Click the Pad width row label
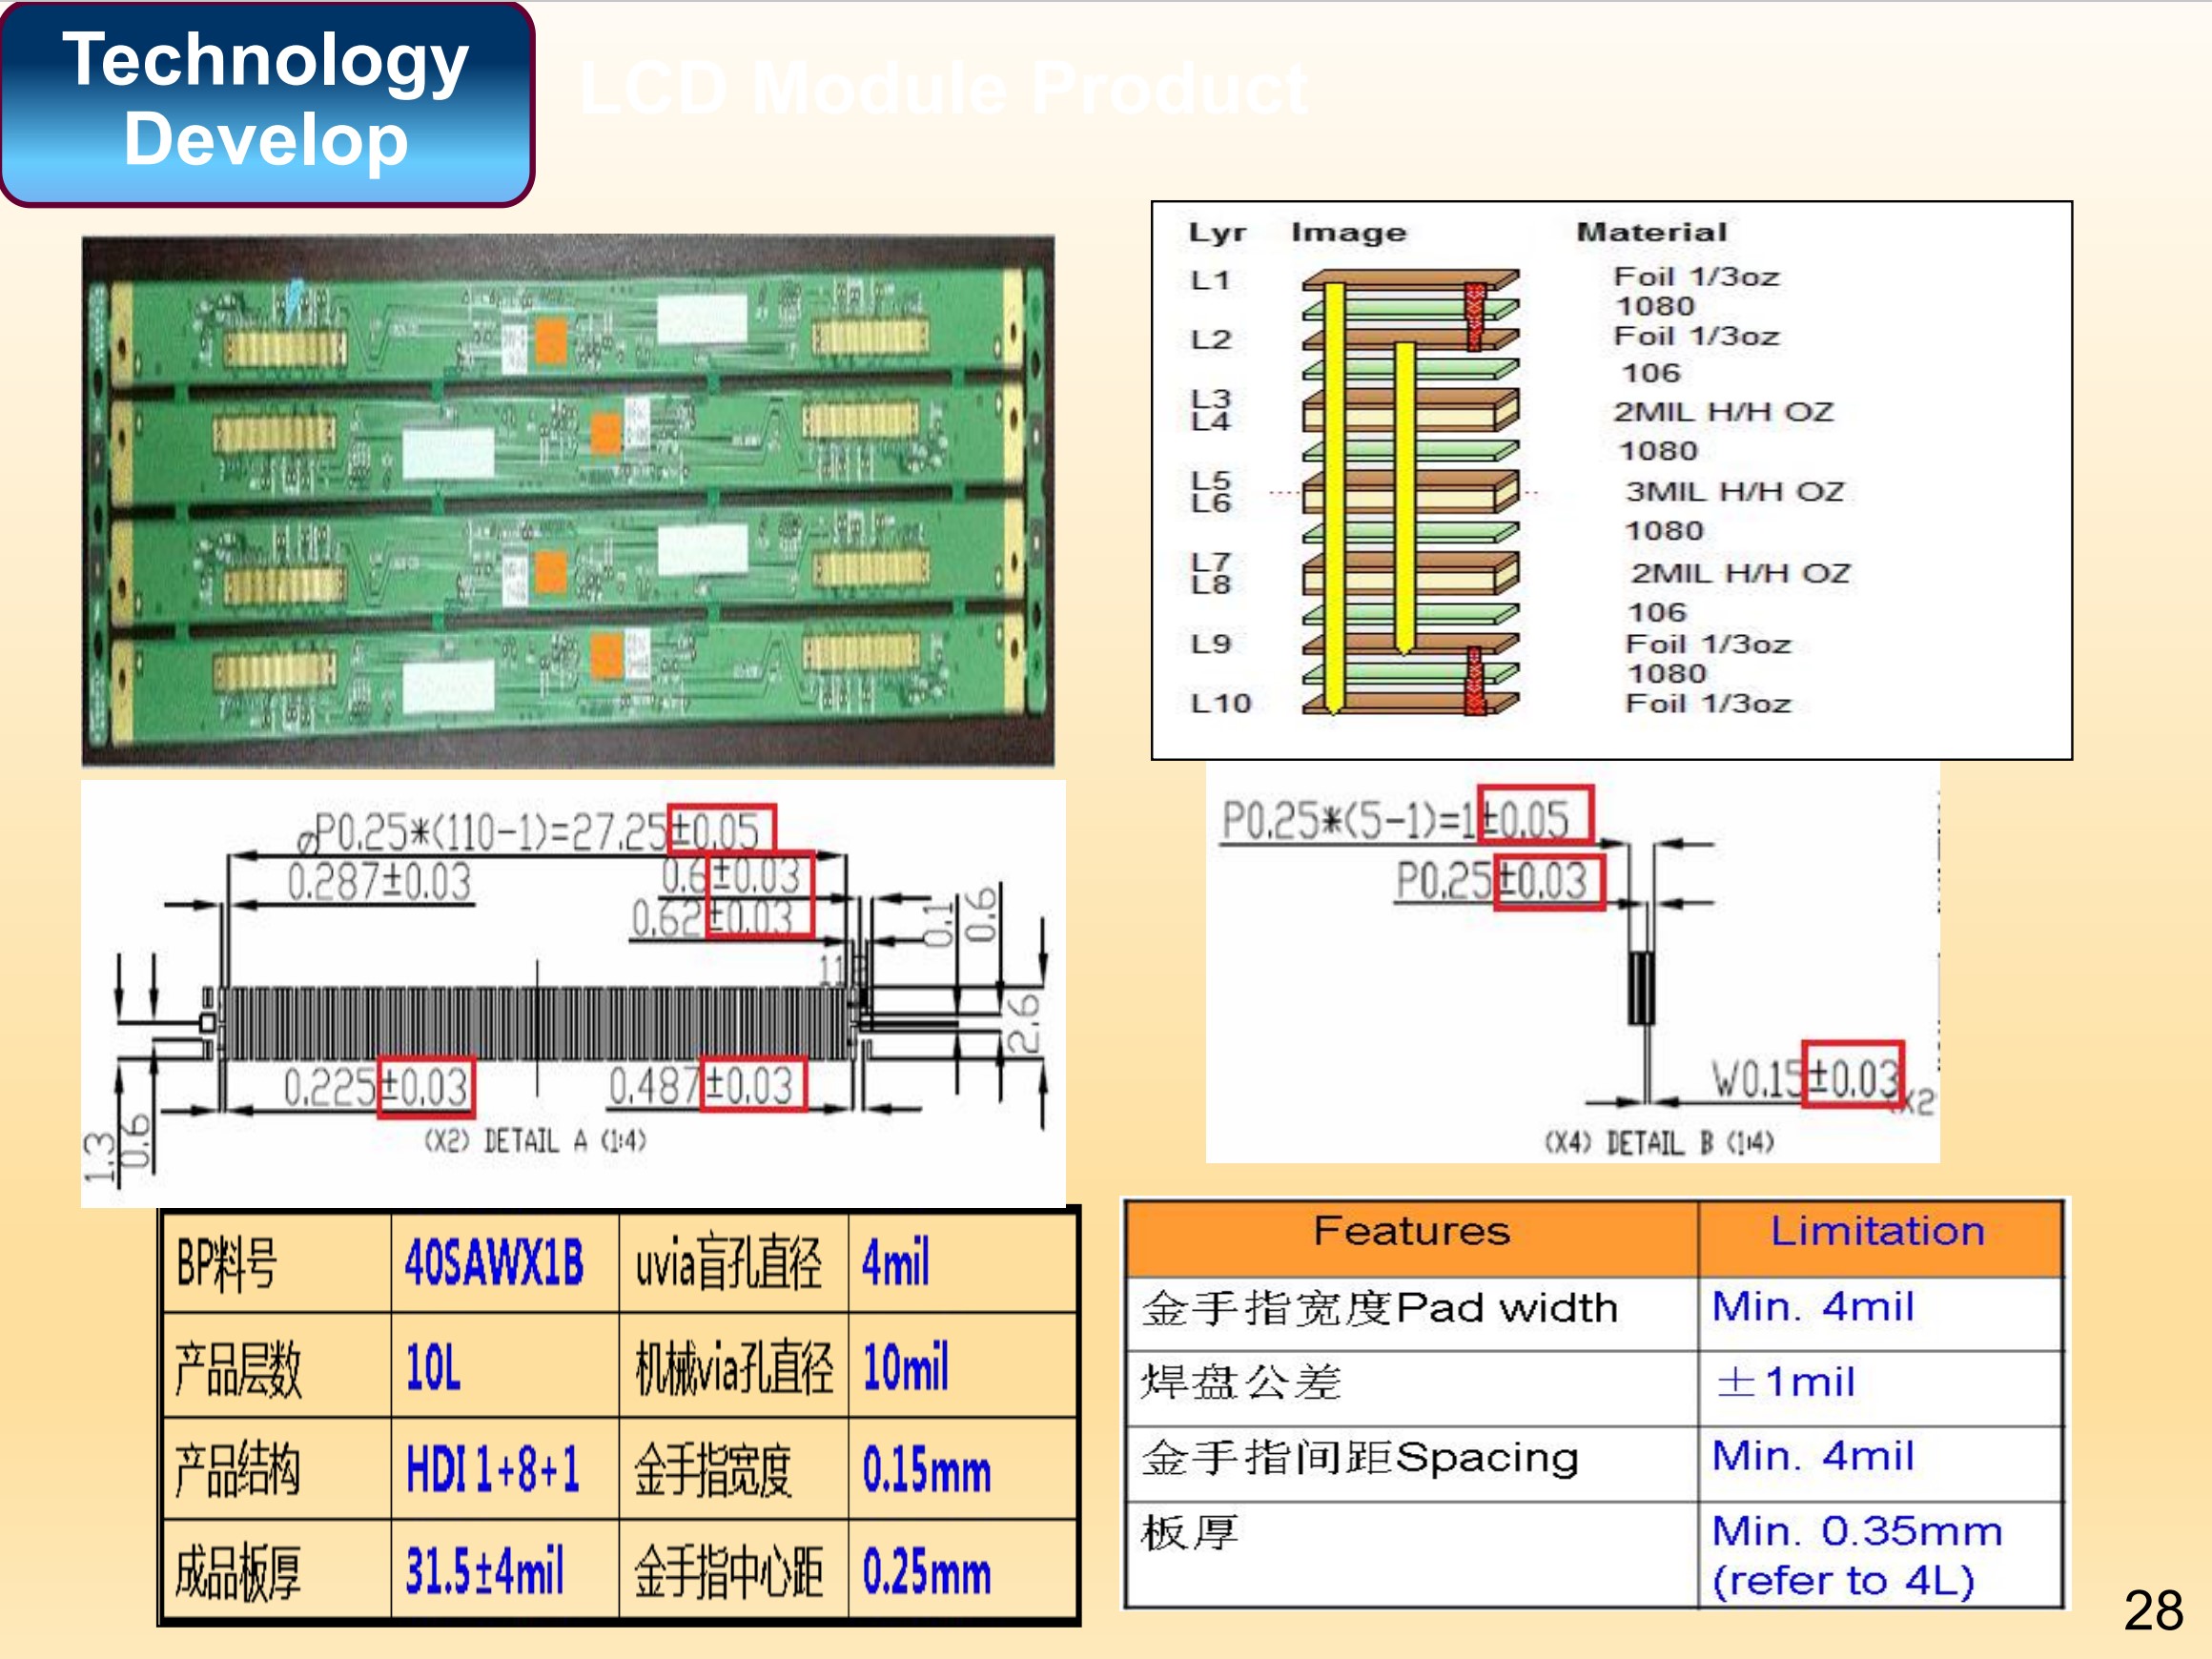Viewport: 2212px width, 1659px height. click(1380, 1309)
